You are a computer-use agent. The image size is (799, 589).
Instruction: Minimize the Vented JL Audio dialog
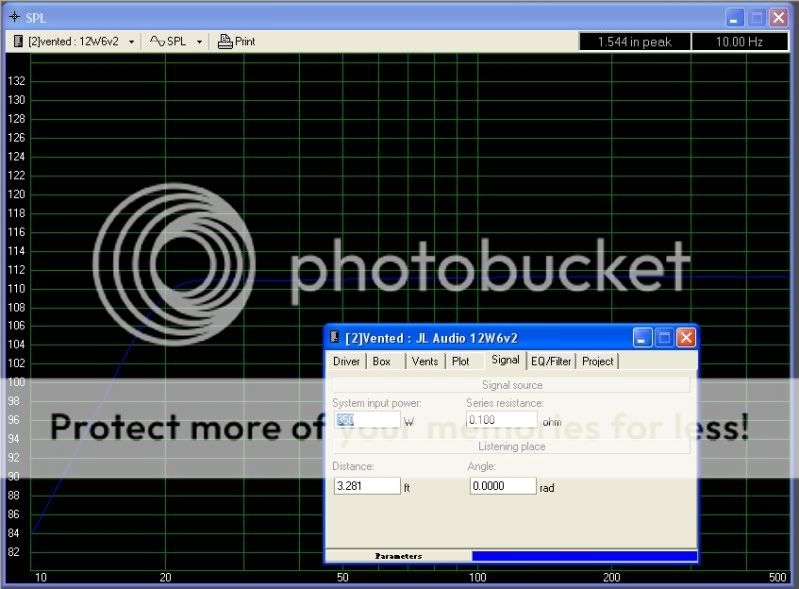point(642,338)
